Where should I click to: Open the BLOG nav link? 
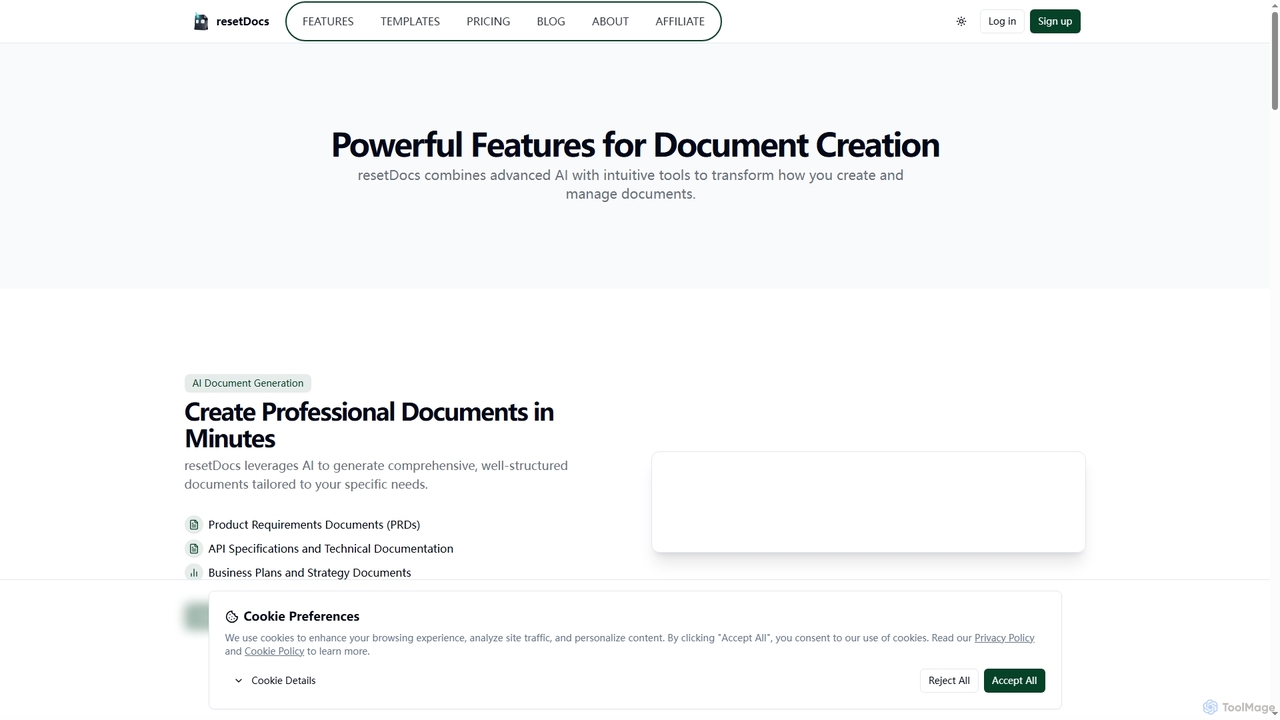point(551,21)
